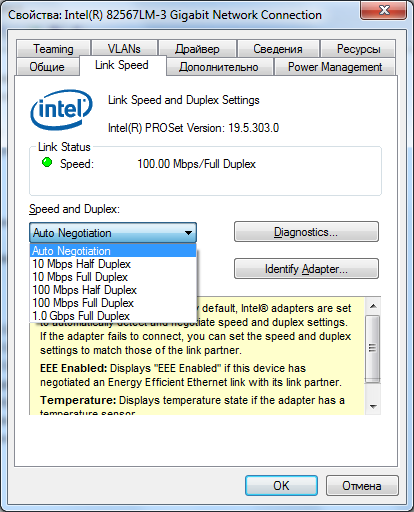414x512 pixels.
Task: Open the Драйвер tab
Action: [197, 49]
